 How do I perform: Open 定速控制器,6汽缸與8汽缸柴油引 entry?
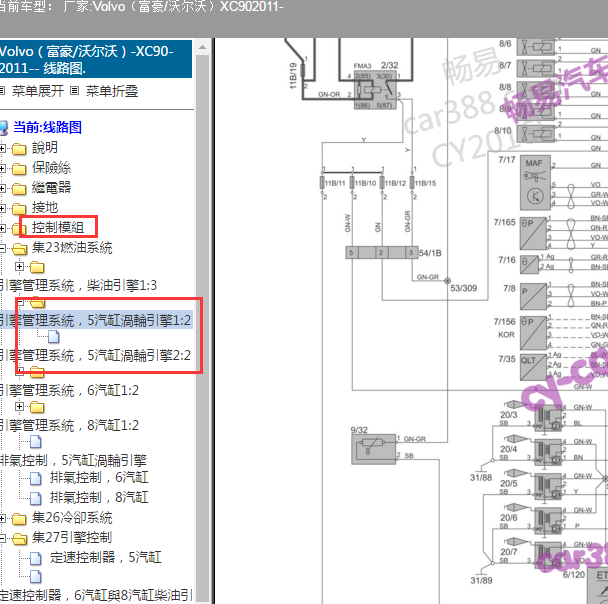coord(96,595)
